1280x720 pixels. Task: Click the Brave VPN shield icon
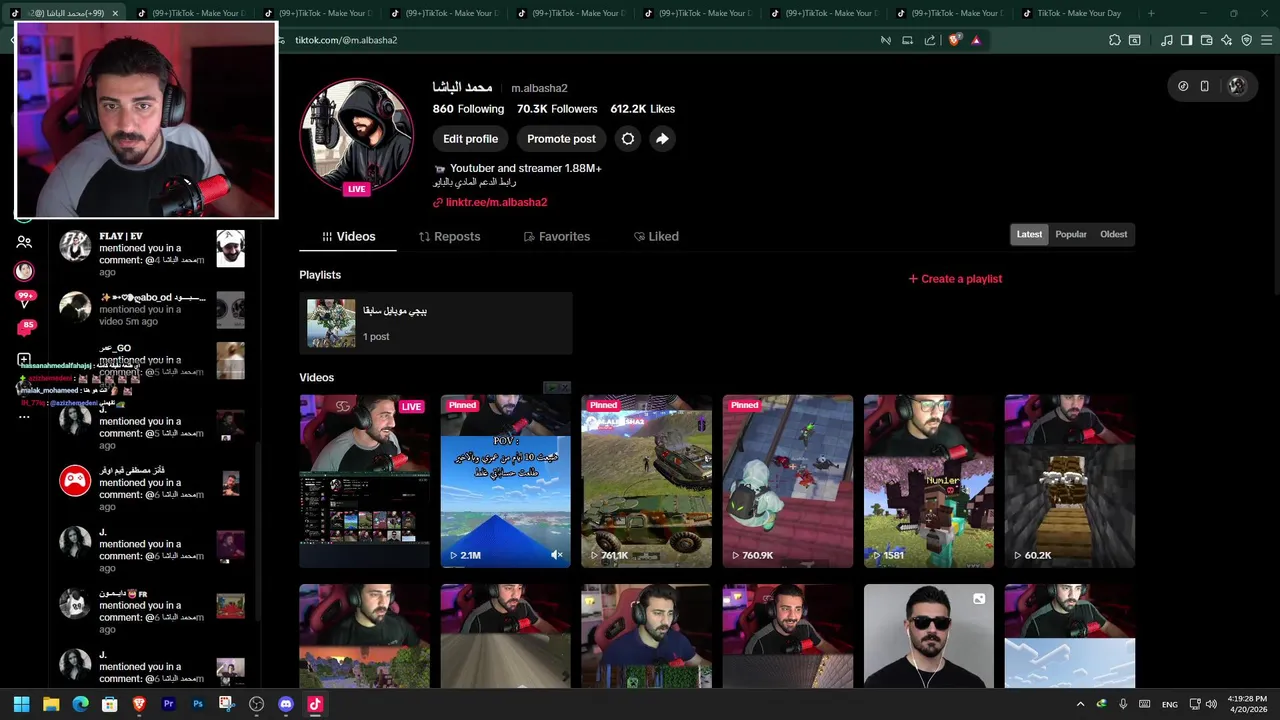[1246, 40]
